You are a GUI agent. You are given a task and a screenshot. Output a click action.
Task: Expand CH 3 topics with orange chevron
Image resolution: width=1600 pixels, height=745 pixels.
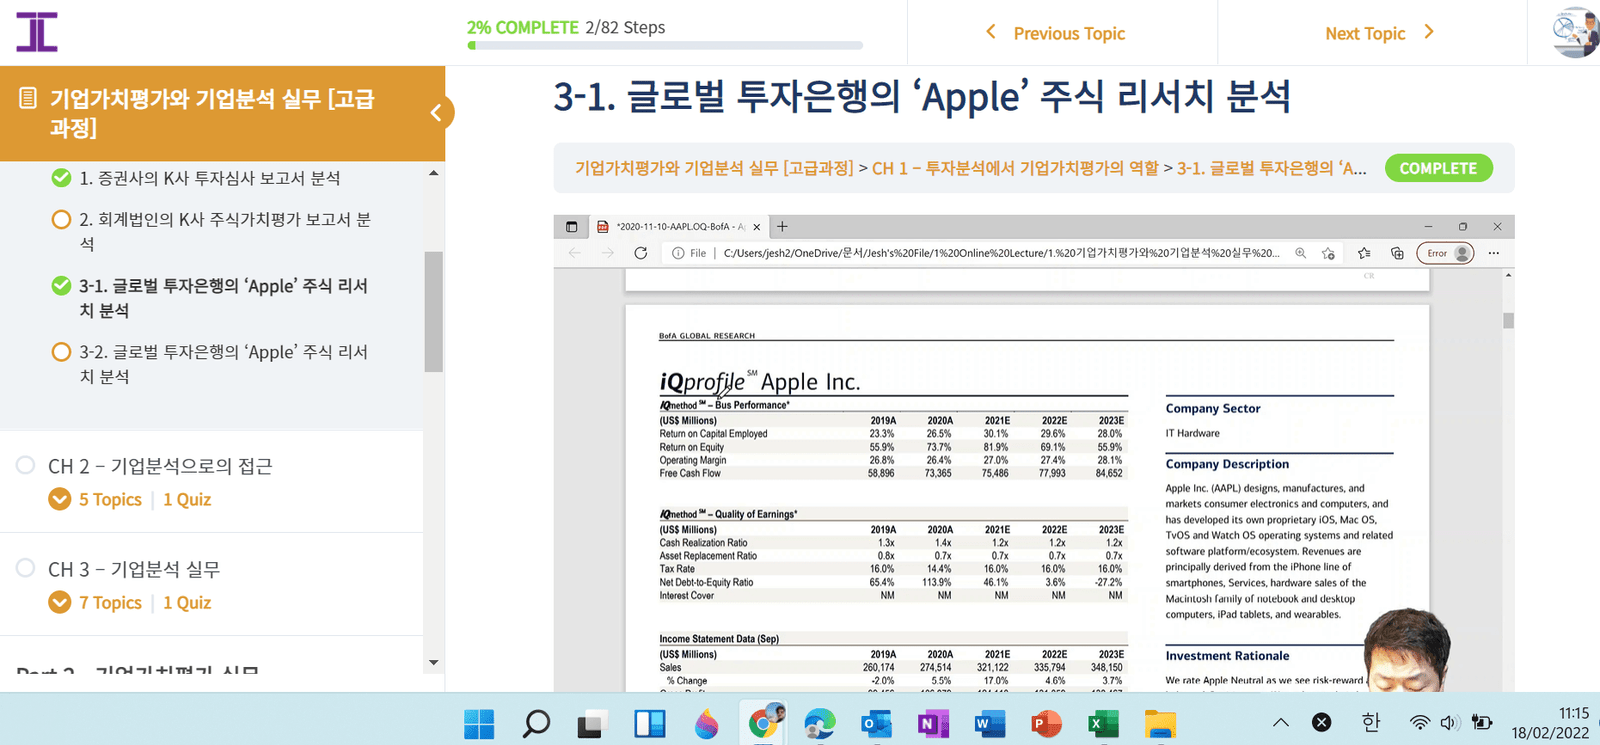(60, 602)
